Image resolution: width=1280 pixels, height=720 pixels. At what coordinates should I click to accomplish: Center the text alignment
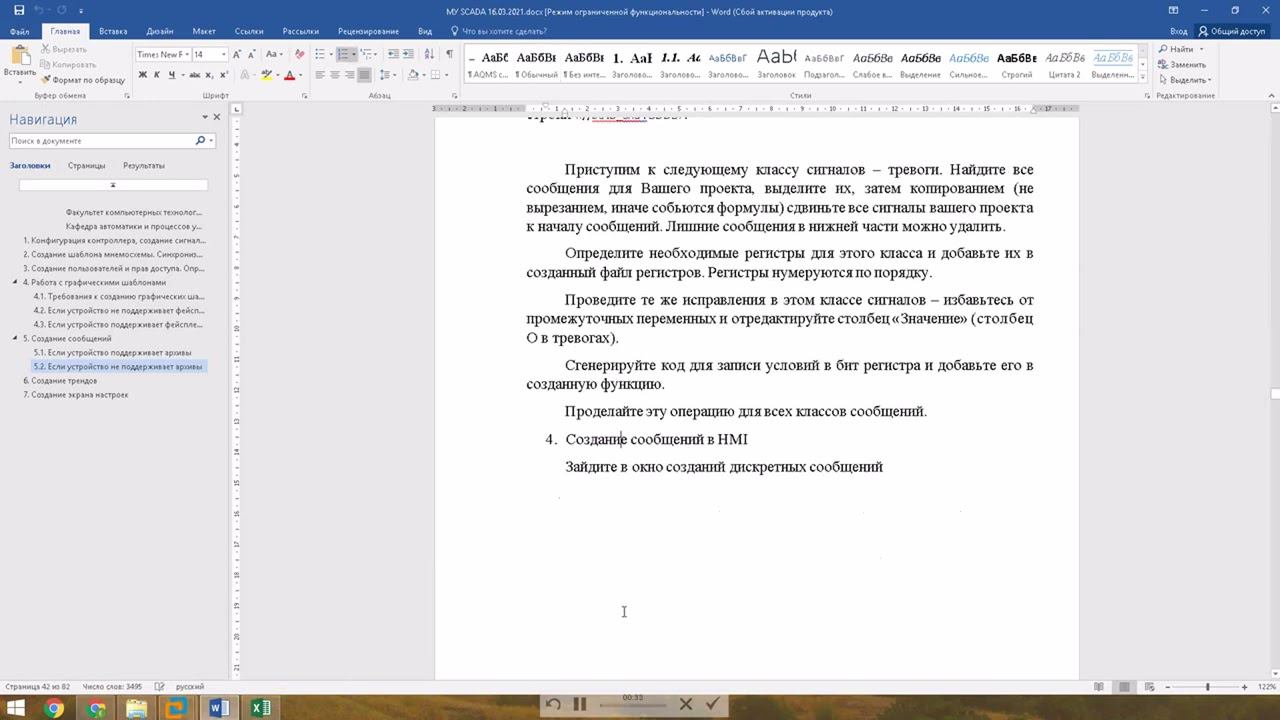tap(334, 75)
